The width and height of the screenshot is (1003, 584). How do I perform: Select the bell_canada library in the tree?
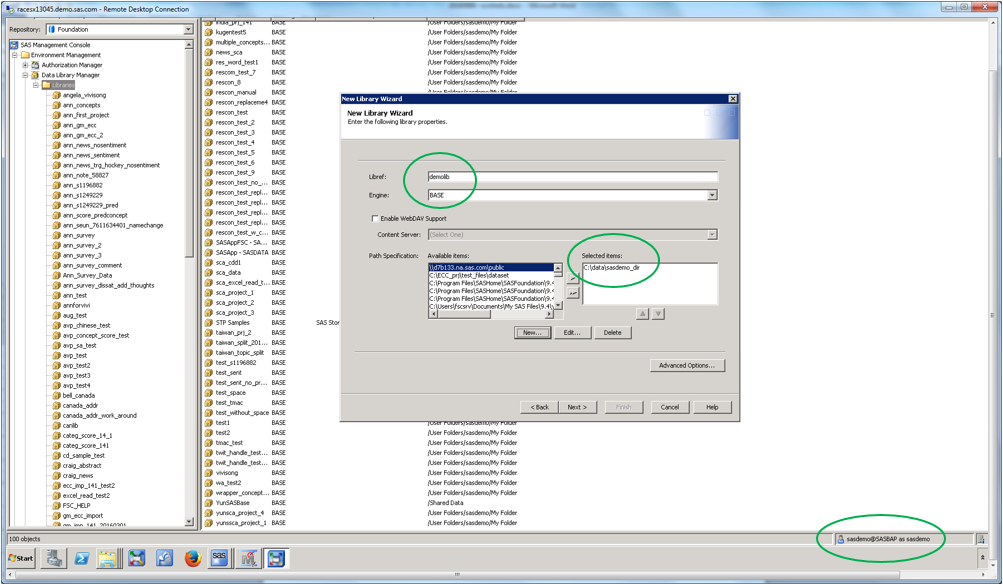tap(79, 395)
